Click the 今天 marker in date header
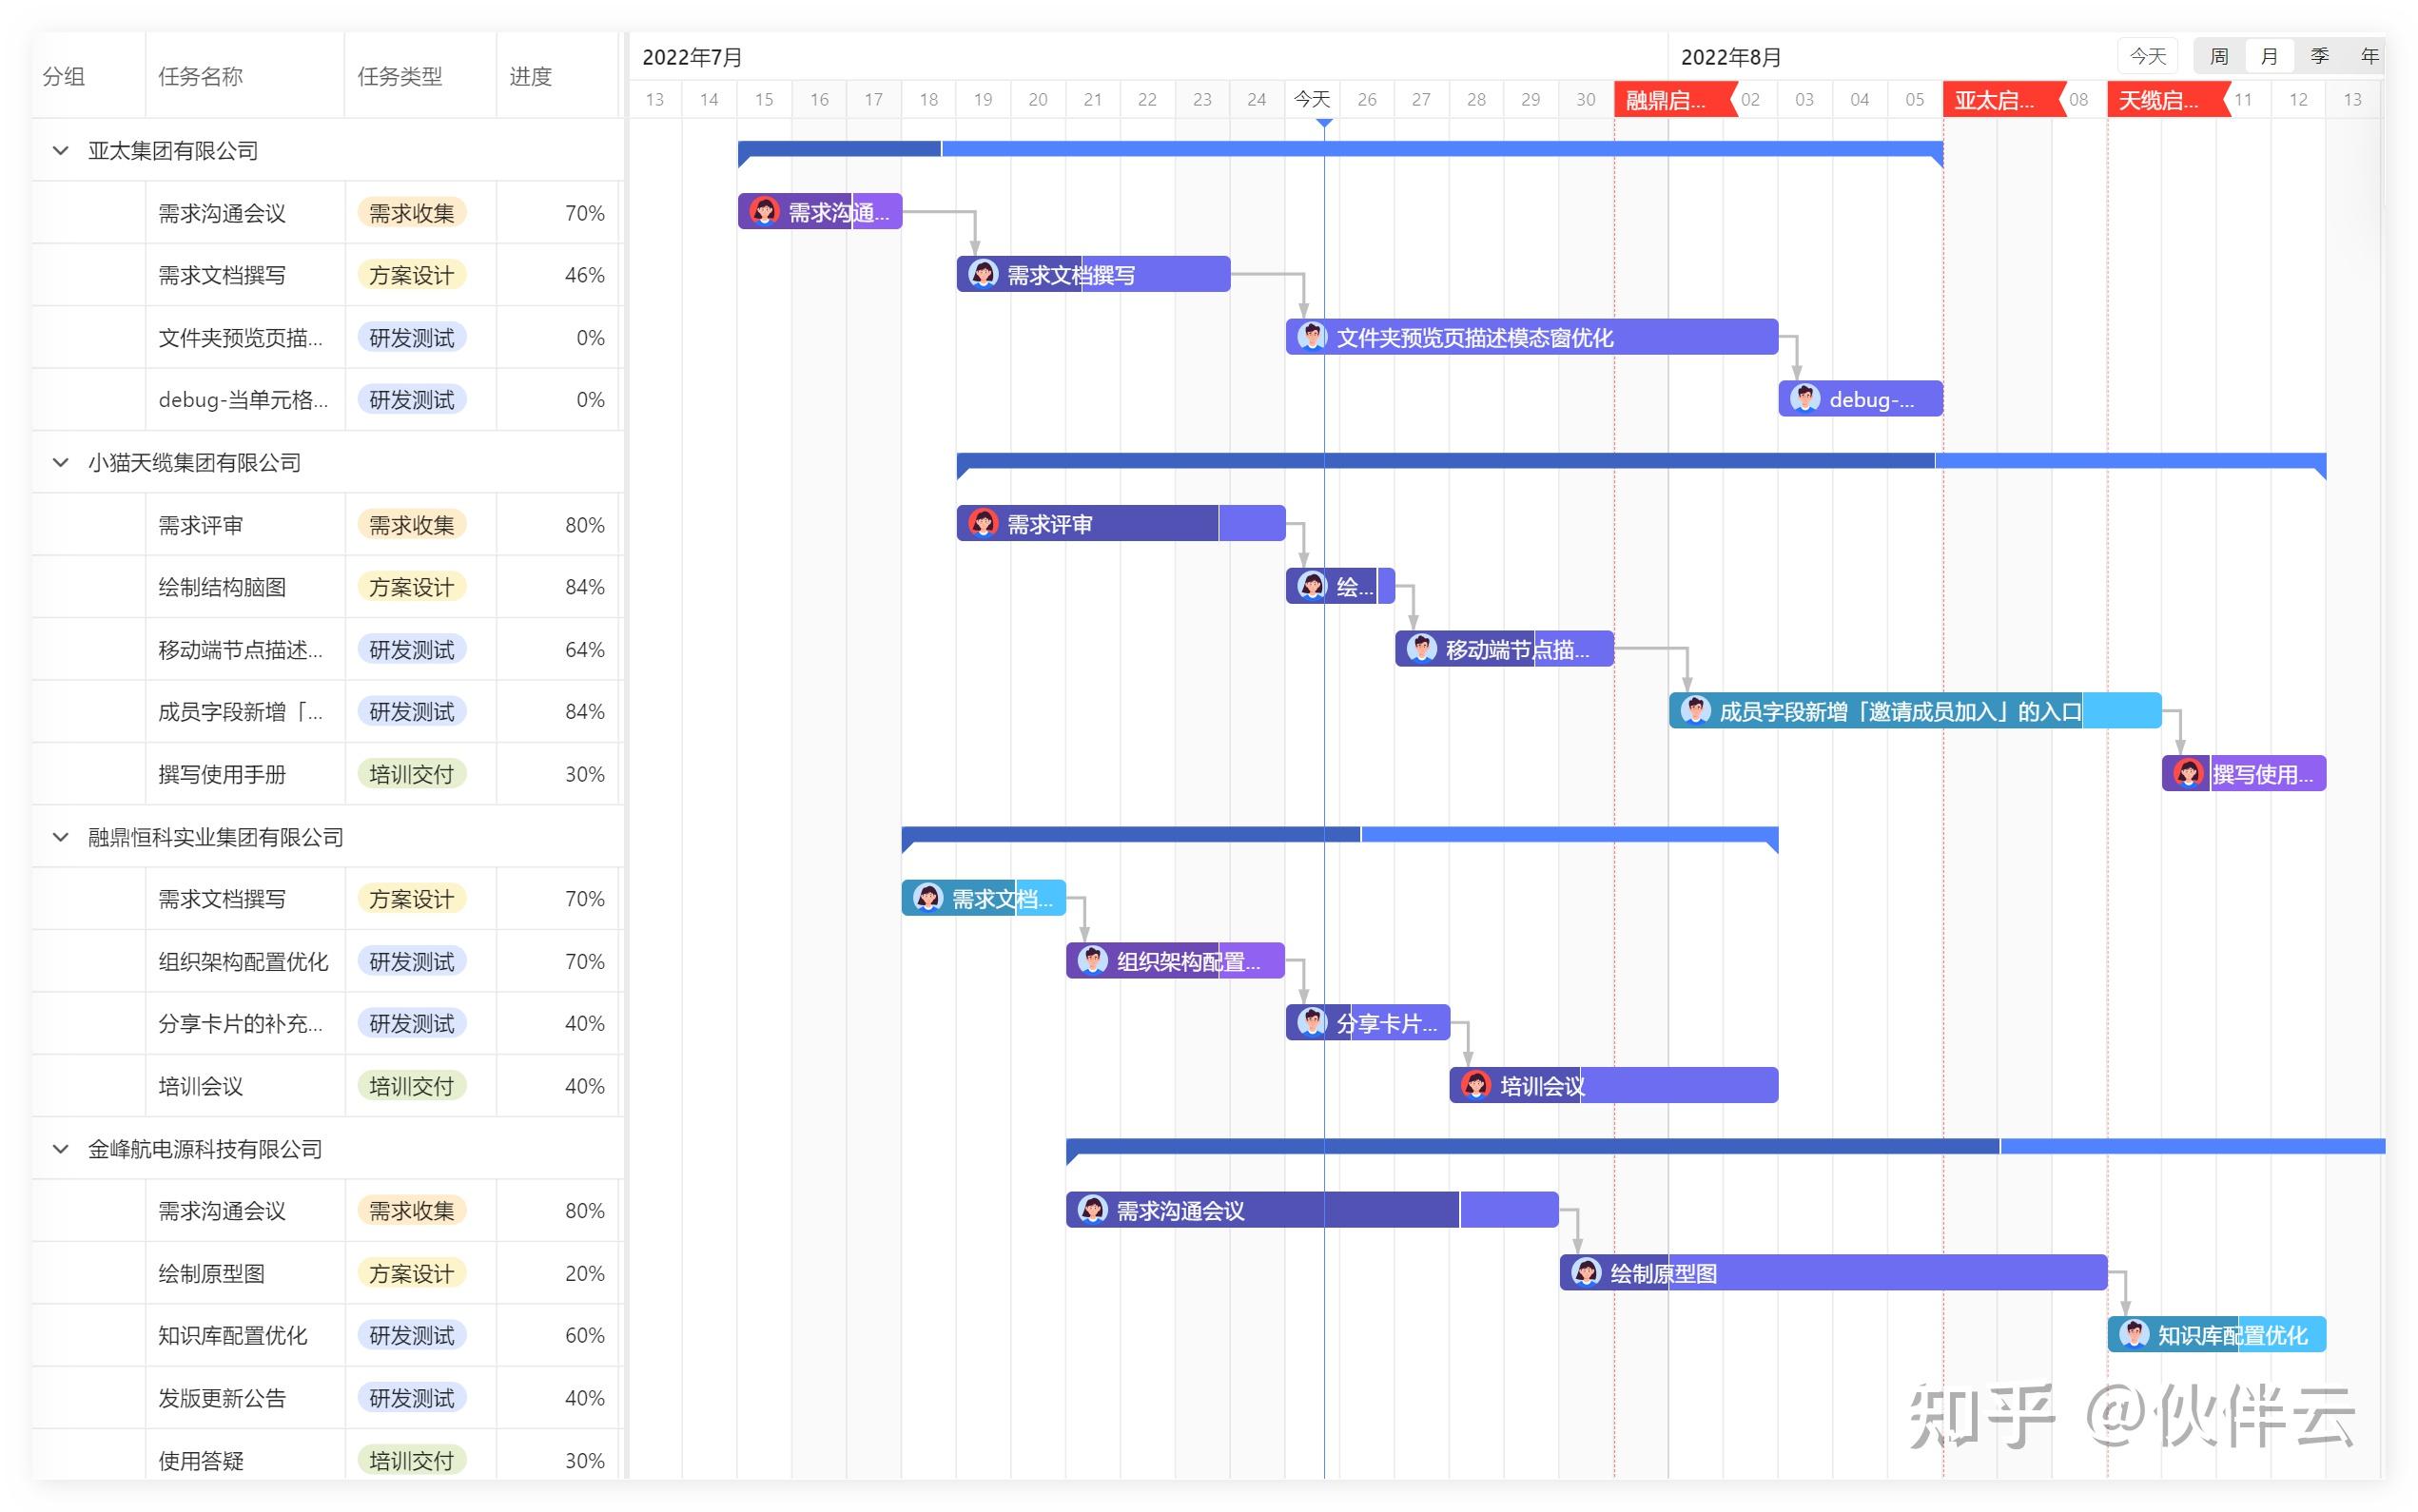This screenshot has height=1512, width=2418. coord(1311,99)
